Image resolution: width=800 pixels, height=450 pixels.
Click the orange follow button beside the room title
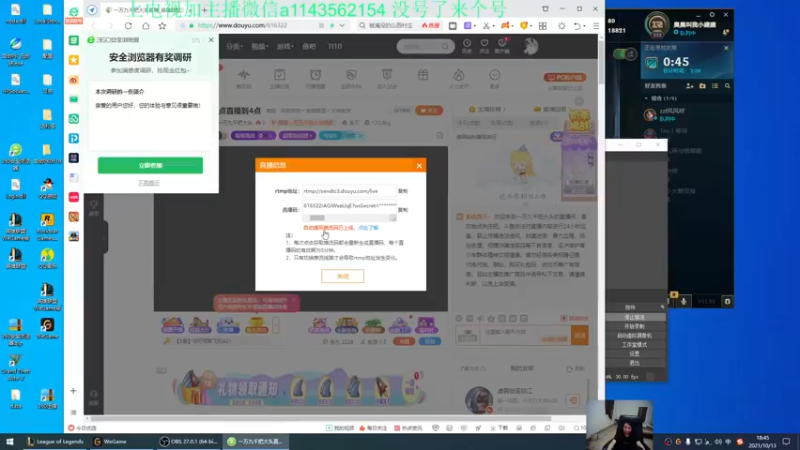[x=429, y=110]
